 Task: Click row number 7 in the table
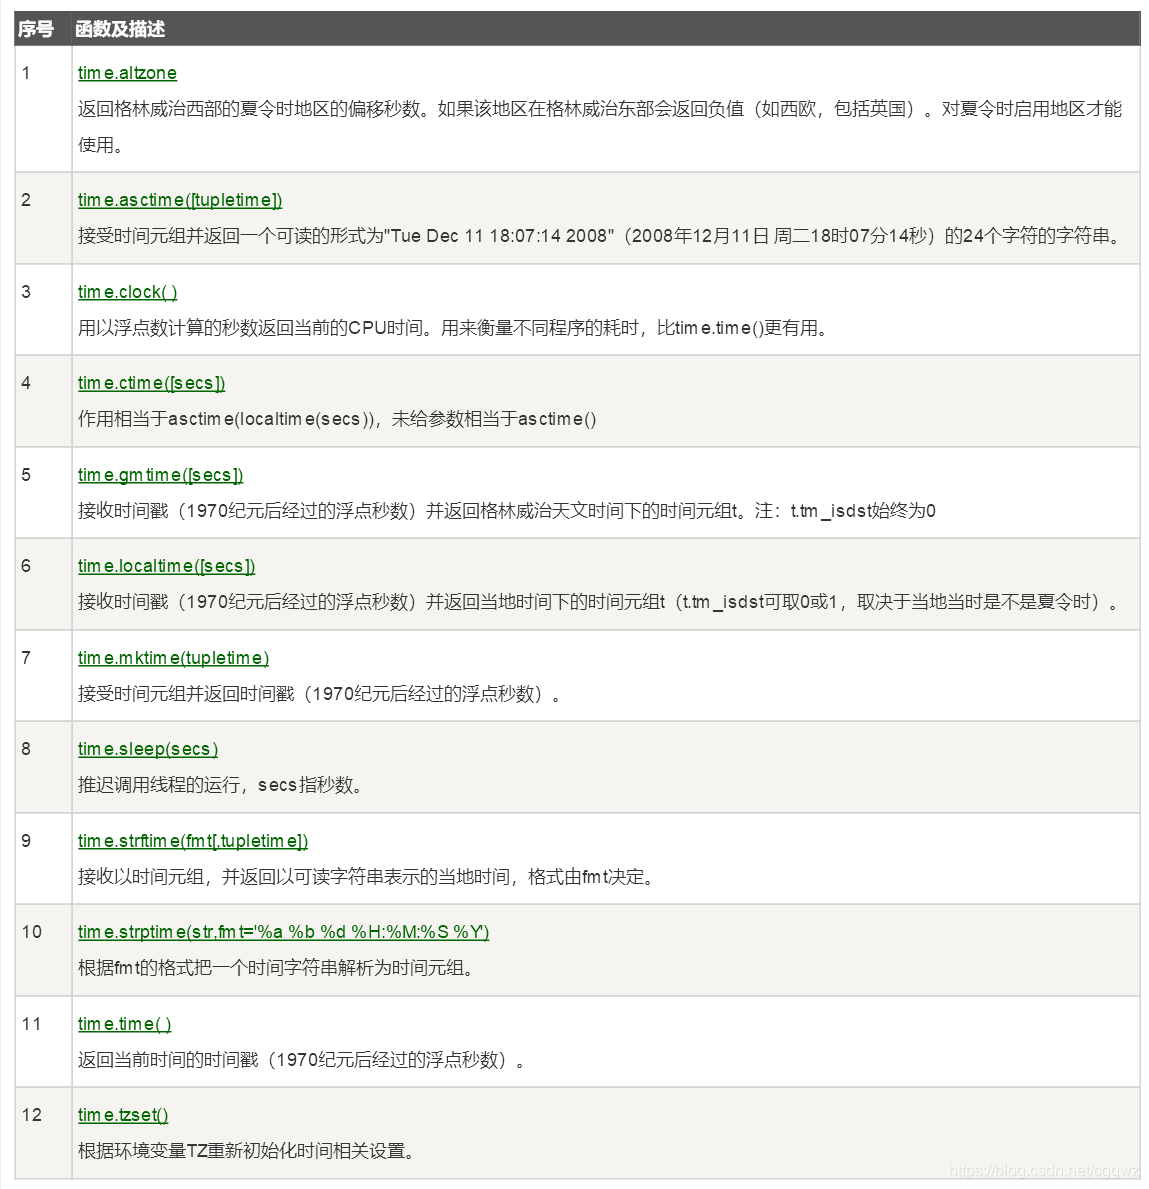click(x=25, y=658)
